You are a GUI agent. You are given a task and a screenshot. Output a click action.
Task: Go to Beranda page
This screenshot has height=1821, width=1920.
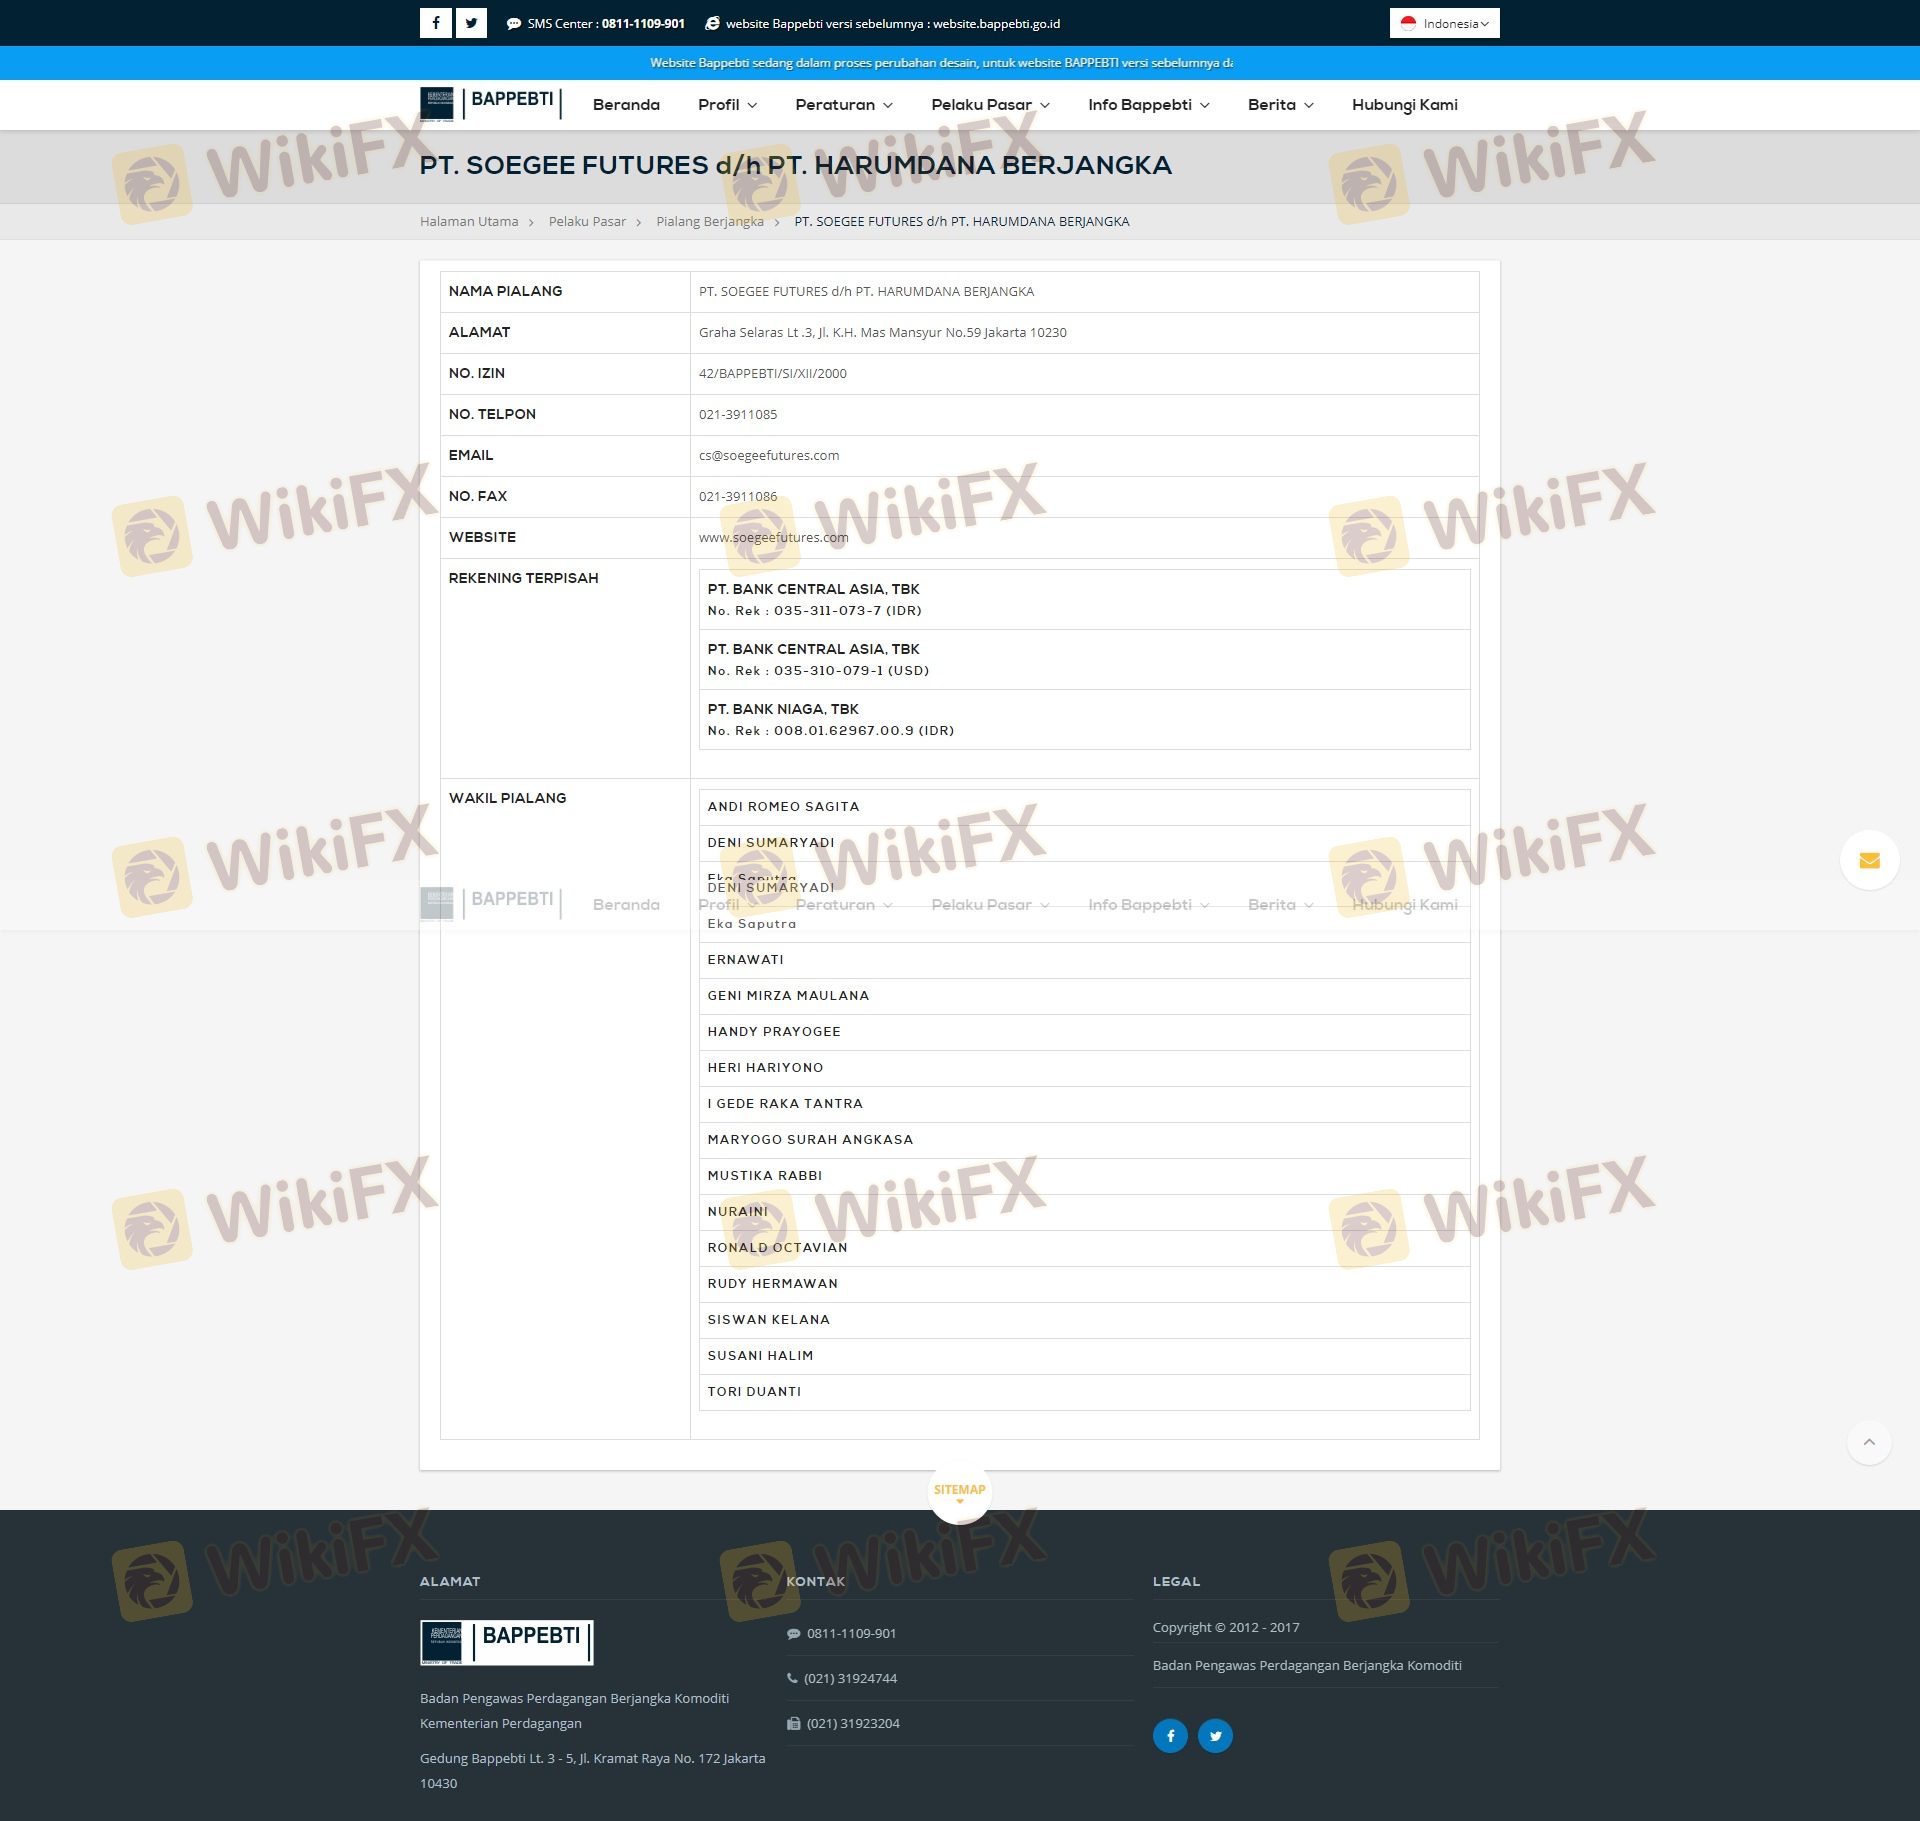point(626,105)
